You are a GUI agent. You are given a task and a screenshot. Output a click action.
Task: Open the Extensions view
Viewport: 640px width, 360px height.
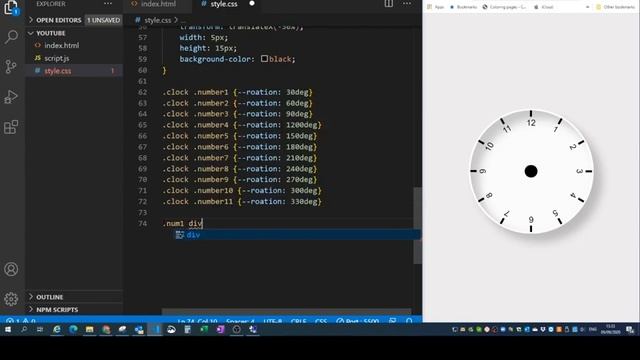click(11, 127)
